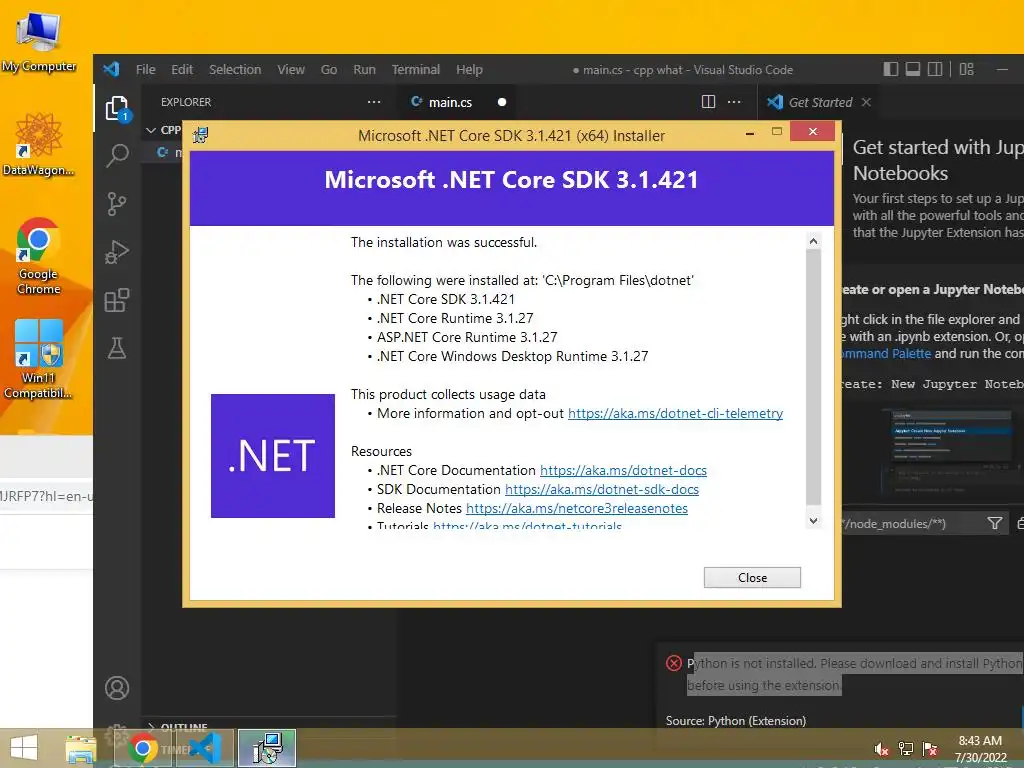The width and height of the screenshot is (1024, 768).
Task: Open the dotnet-sdk-docs link
Action: coord(601,489)
